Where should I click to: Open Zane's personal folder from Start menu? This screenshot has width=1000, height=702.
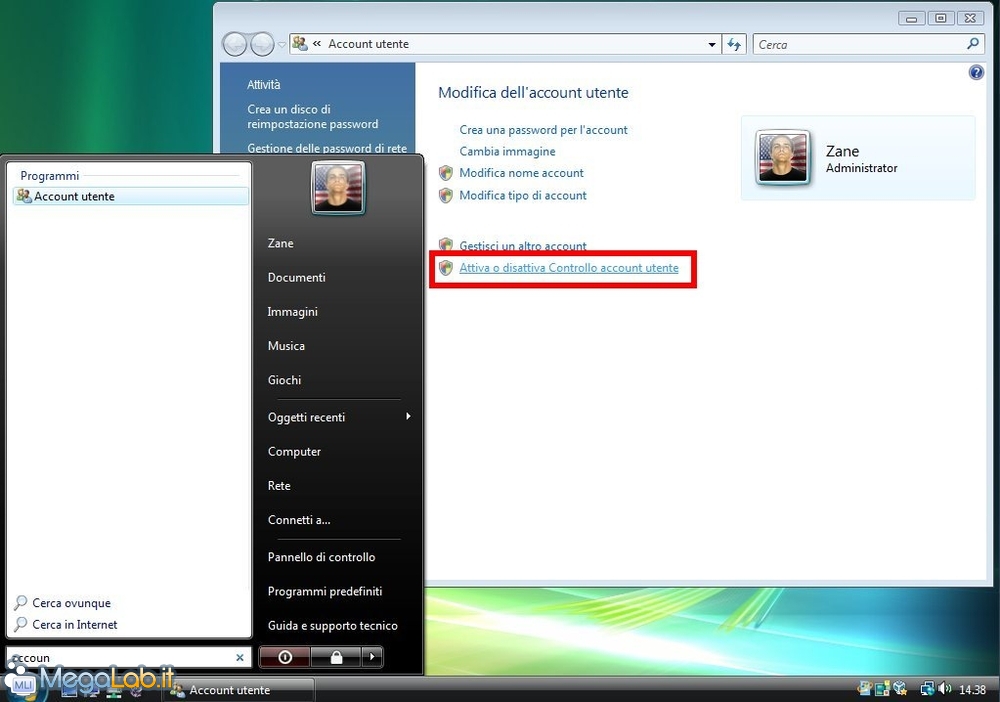(x=281, y=243)
